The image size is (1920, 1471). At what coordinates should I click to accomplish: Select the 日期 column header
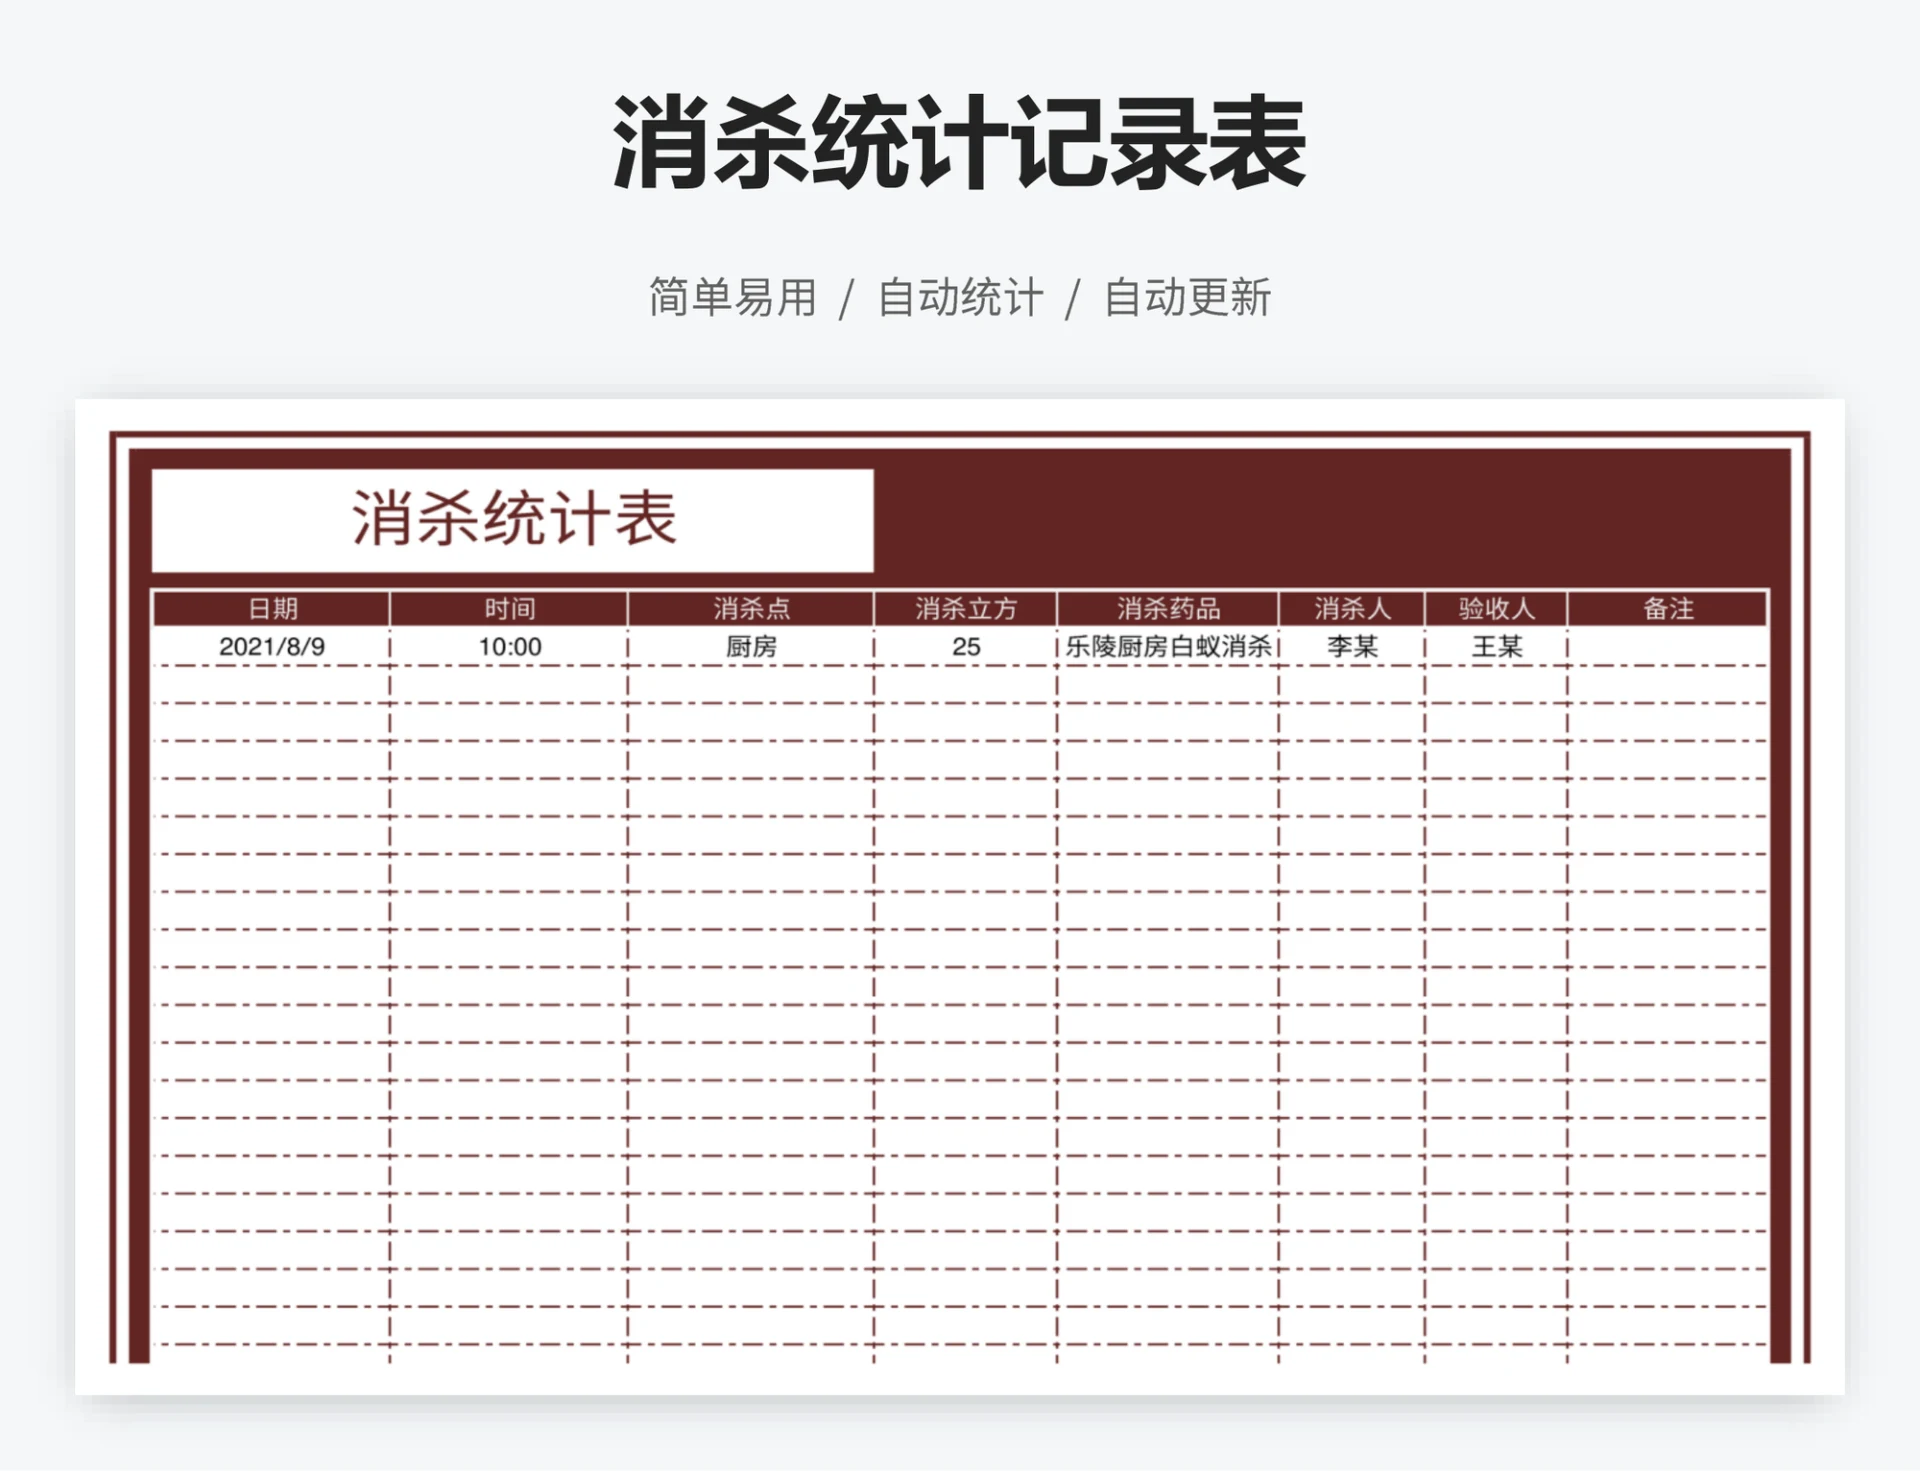[272, 608]
